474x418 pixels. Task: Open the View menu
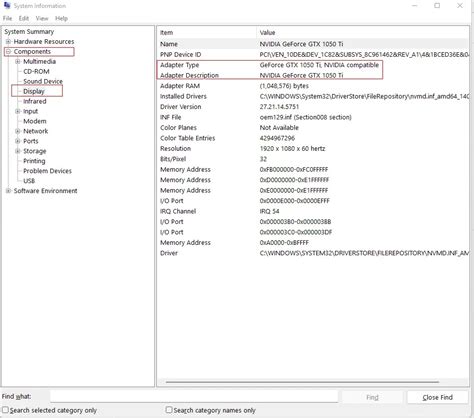coord(42,18)
